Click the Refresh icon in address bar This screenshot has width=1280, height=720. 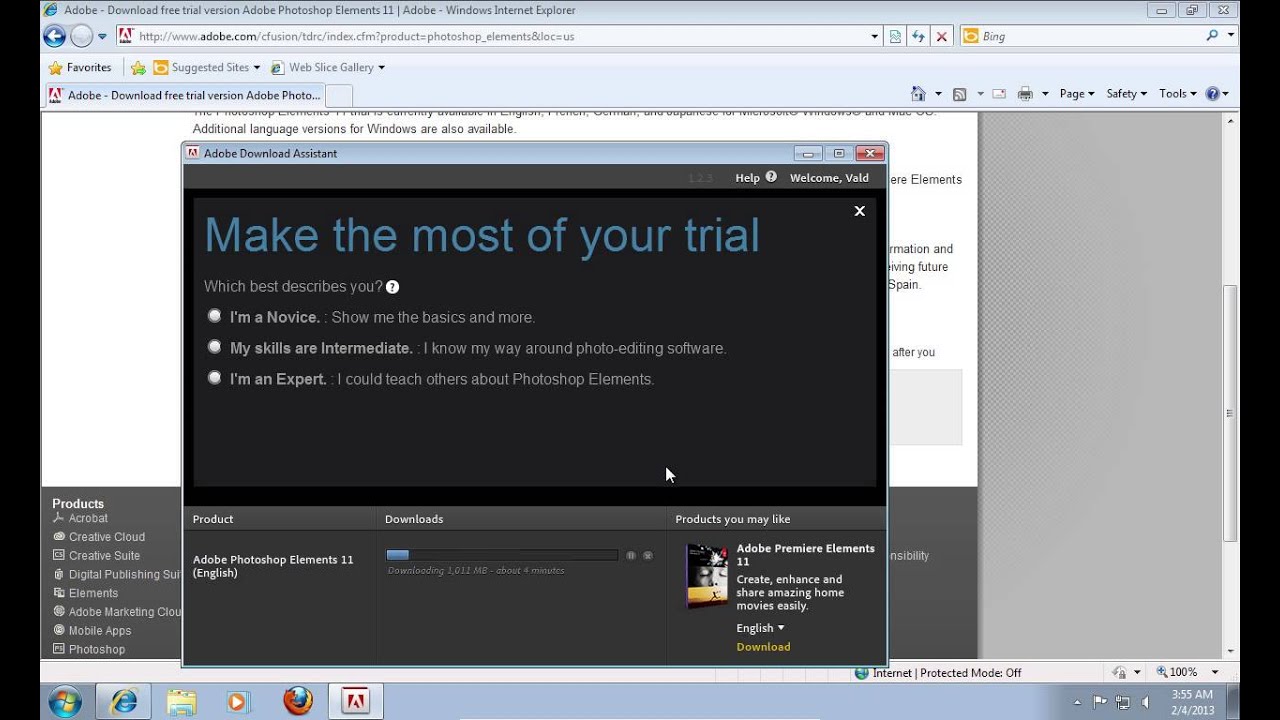tap(918, 36)
